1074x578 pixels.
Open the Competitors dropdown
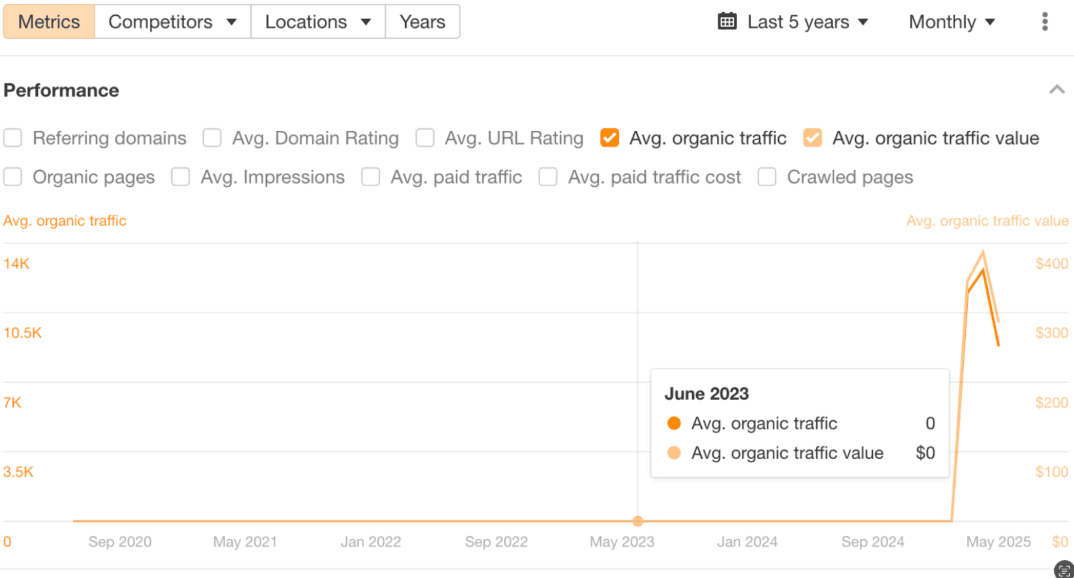pos(170,21)
